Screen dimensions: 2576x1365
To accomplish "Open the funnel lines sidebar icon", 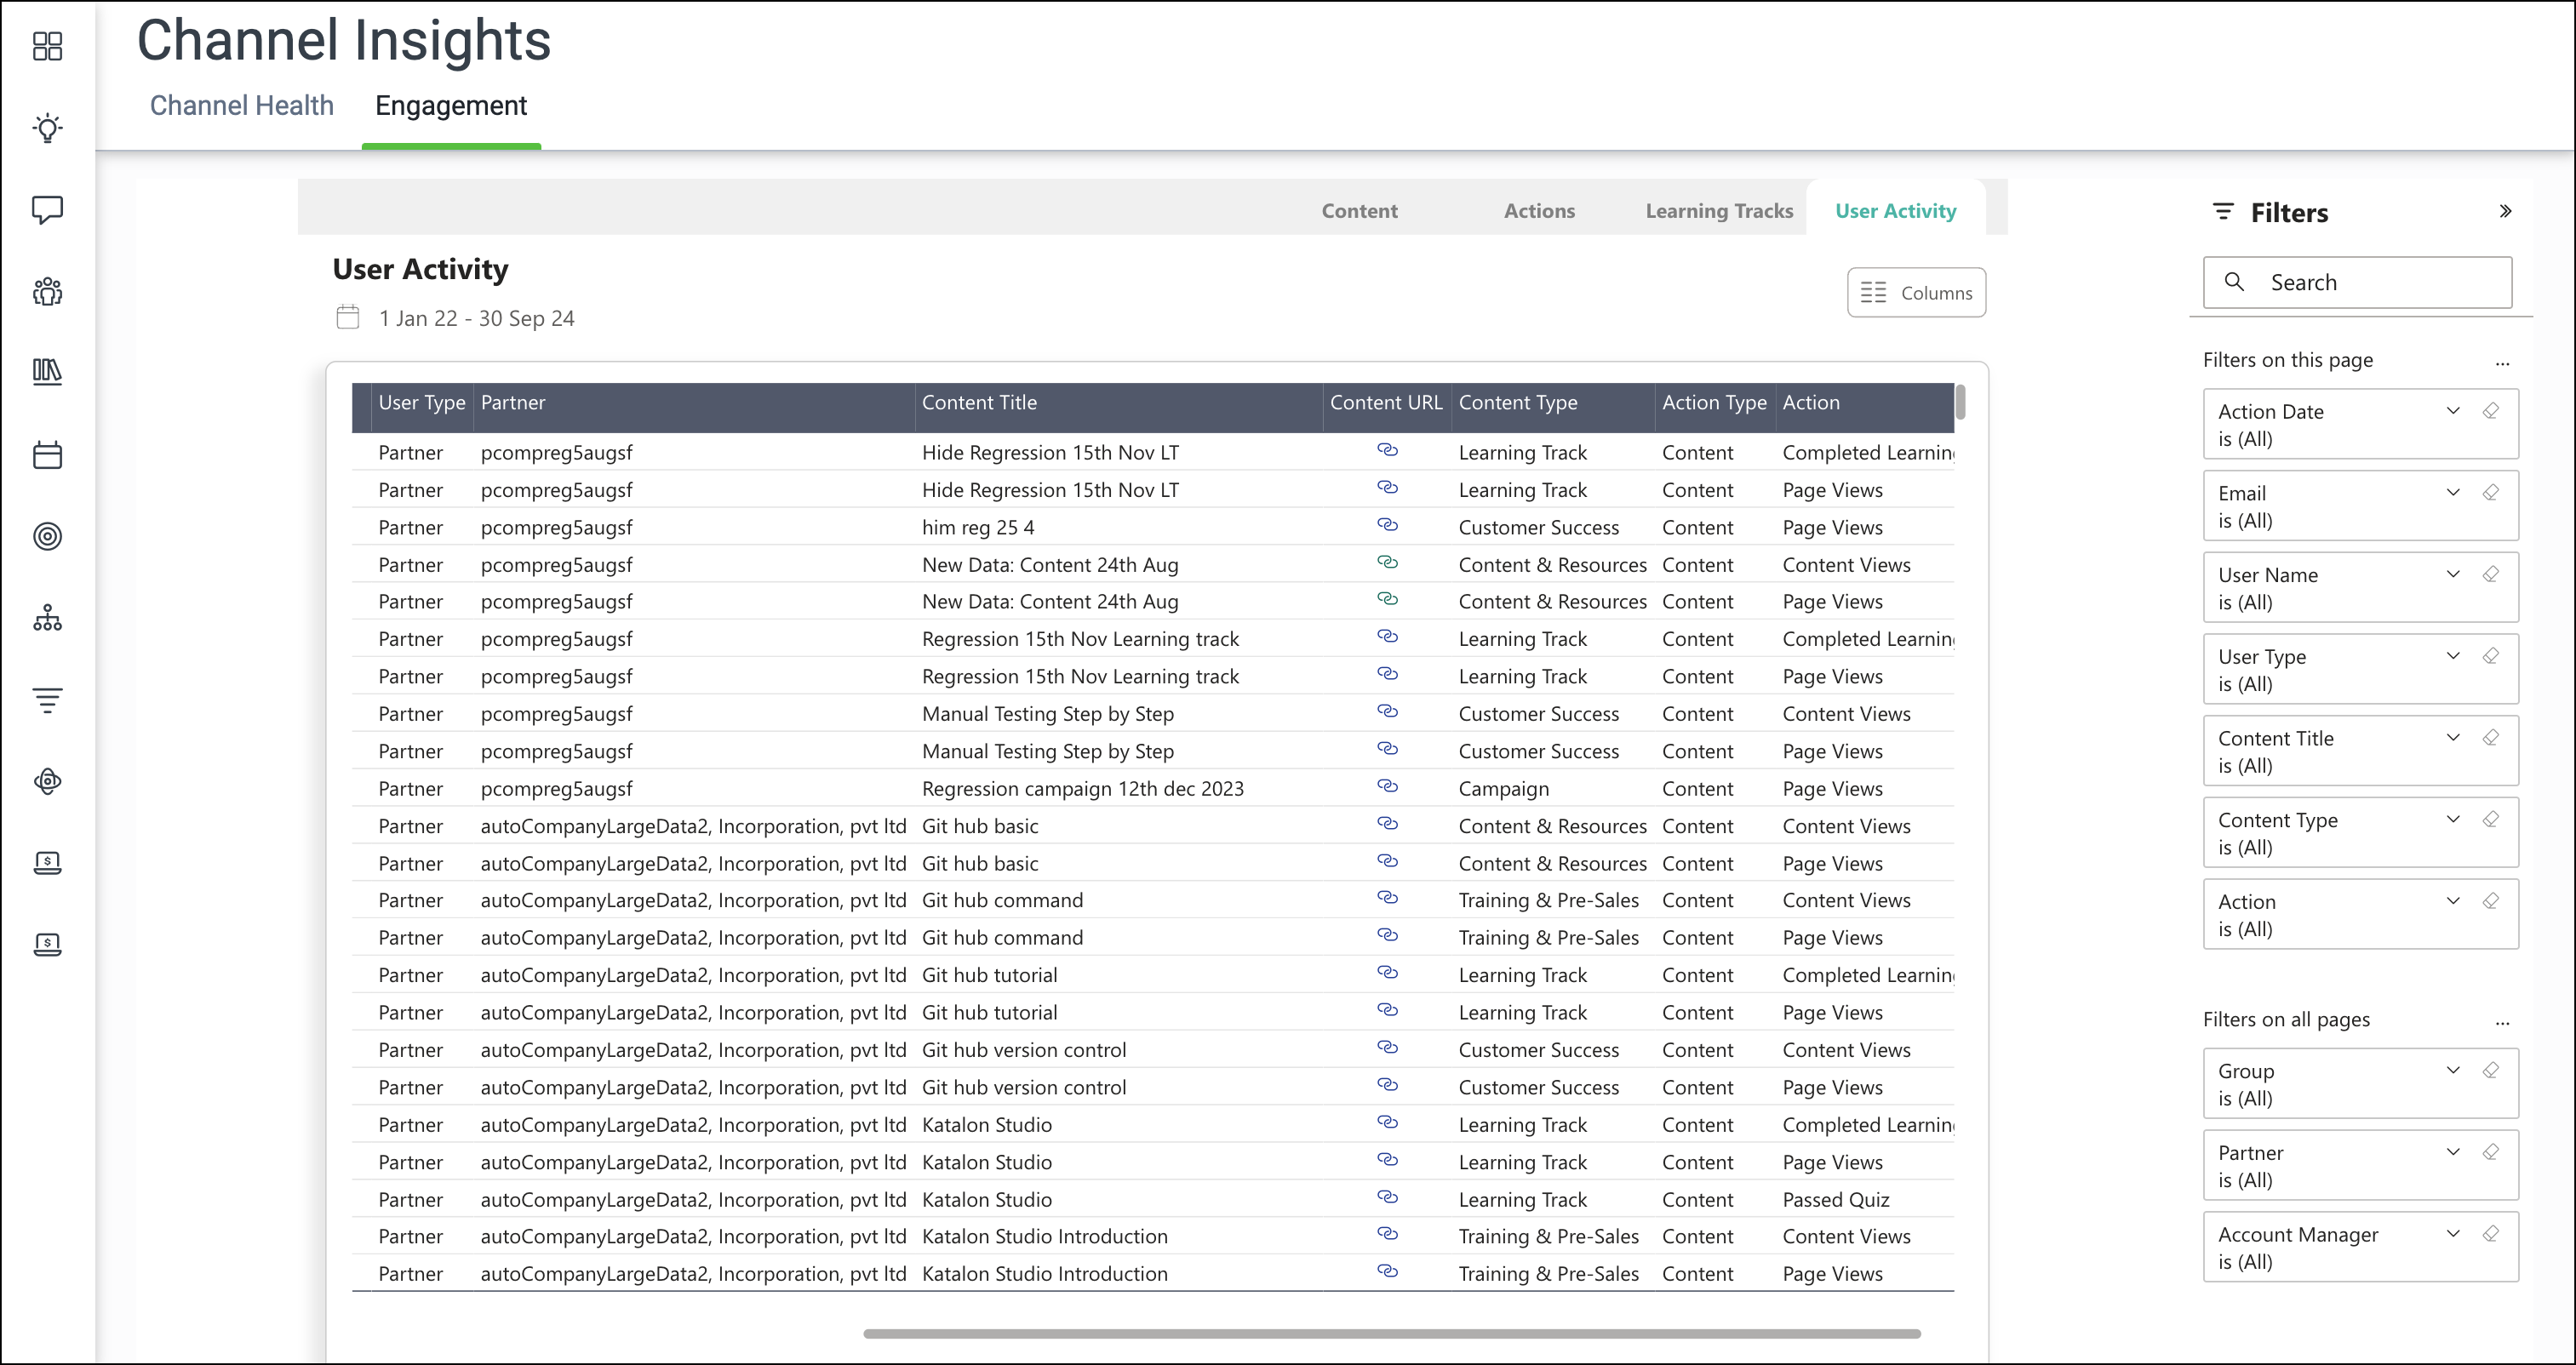I will pos(47,700).
